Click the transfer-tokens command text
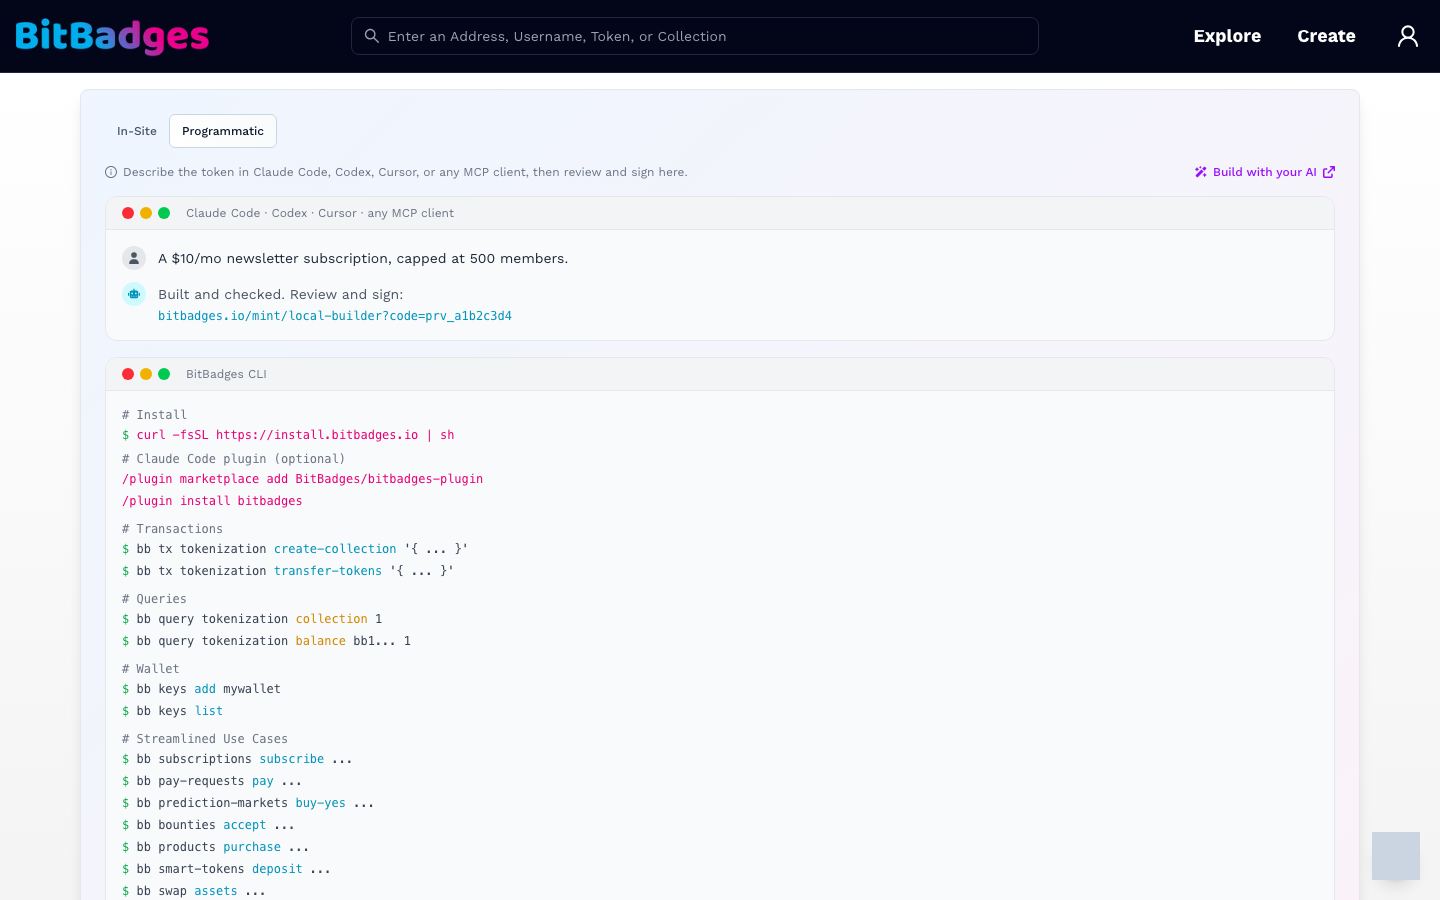The width and height of the screenshot is (1440, 900). click(328, 571)
